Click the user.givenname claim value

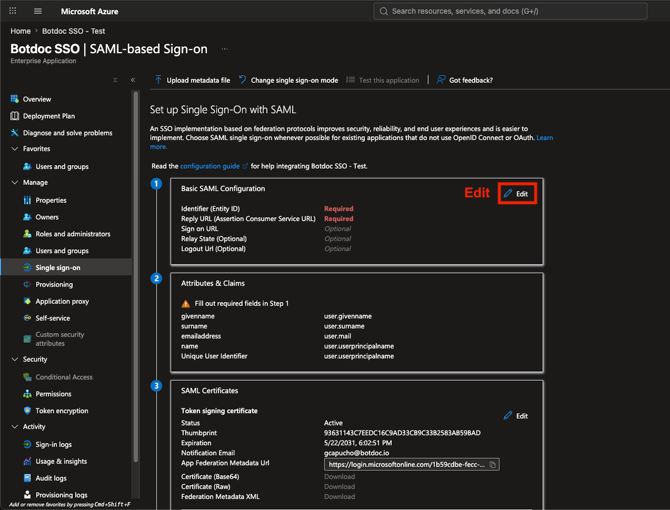[348, 316]
